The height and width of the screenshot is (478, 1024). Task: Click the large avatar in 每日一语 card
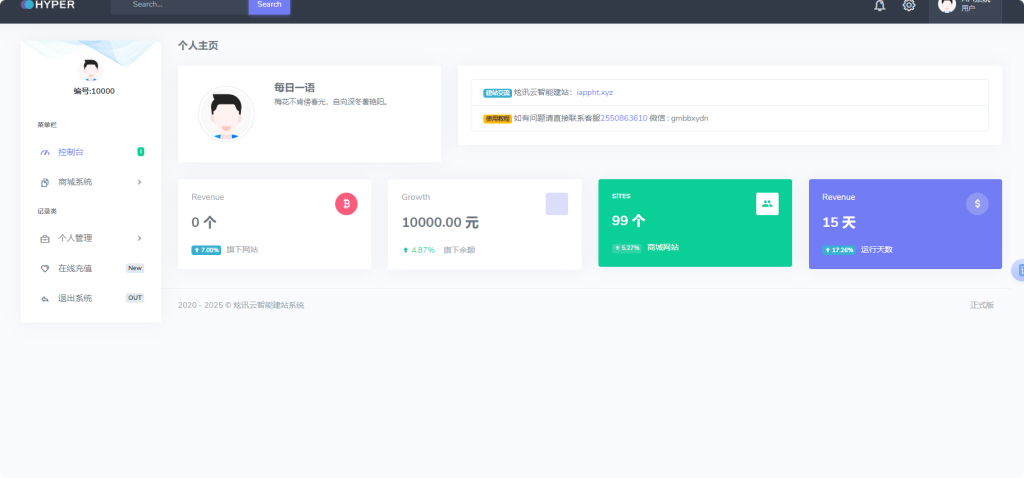226,114
